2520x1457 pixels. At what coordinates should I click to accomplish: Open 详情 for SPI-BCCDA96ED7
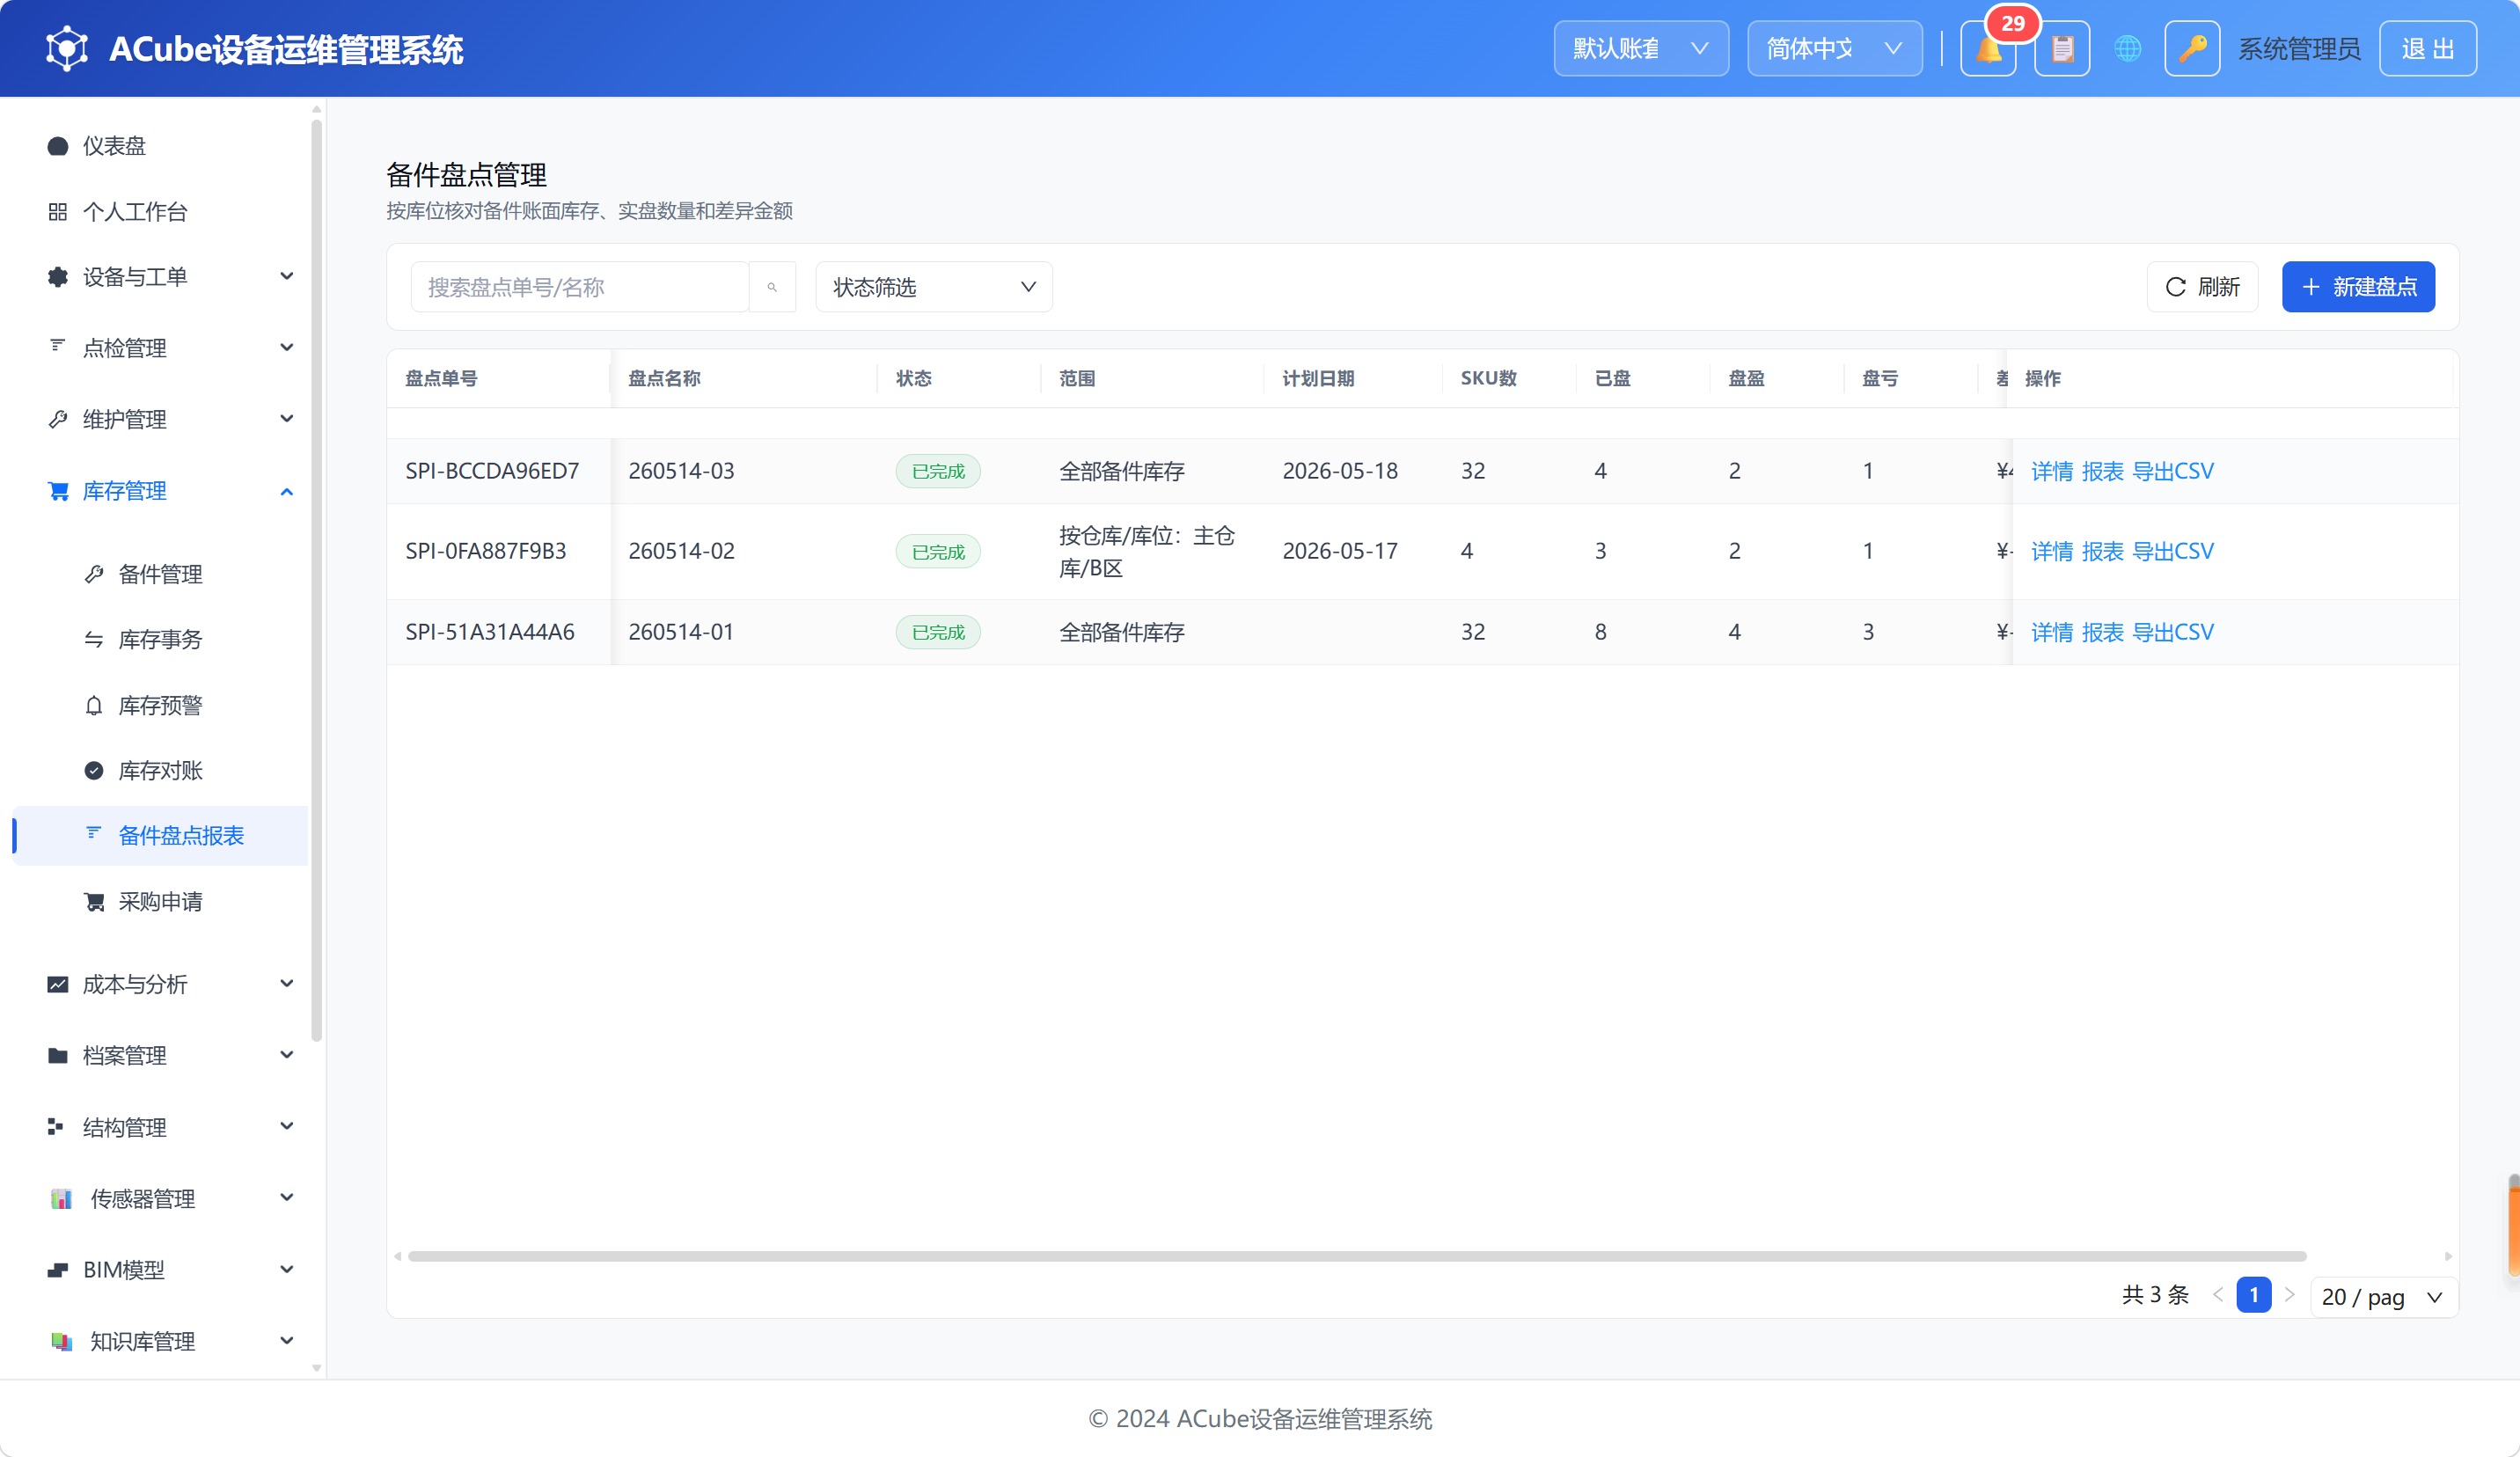[x=2052, y=471]
